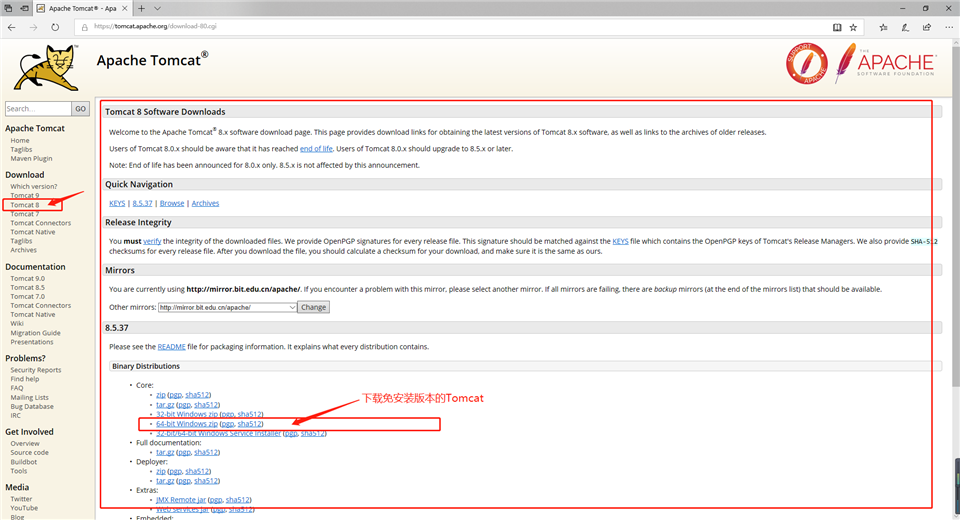The image size is (960, 520).
Task: Open the FAQ sidebar link
Action: point(17,388)
